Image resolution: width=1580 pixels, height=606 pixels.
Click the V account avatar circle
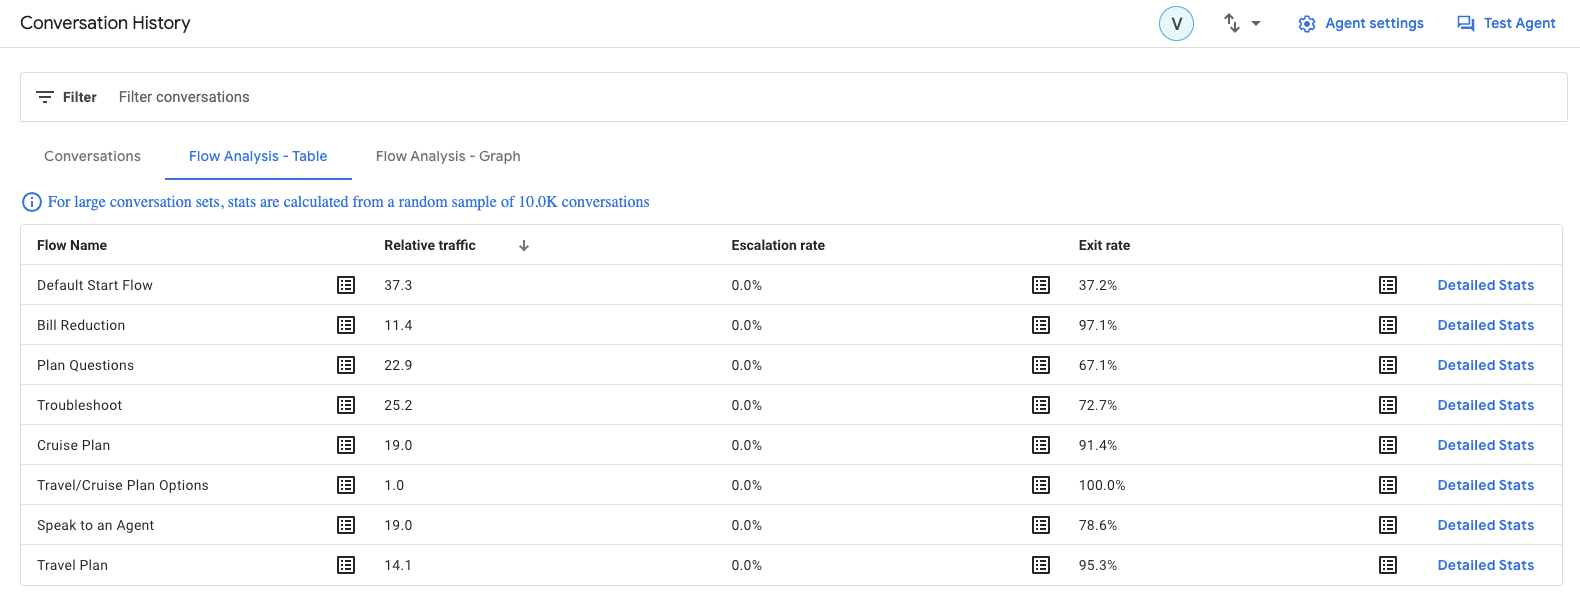1176,22
